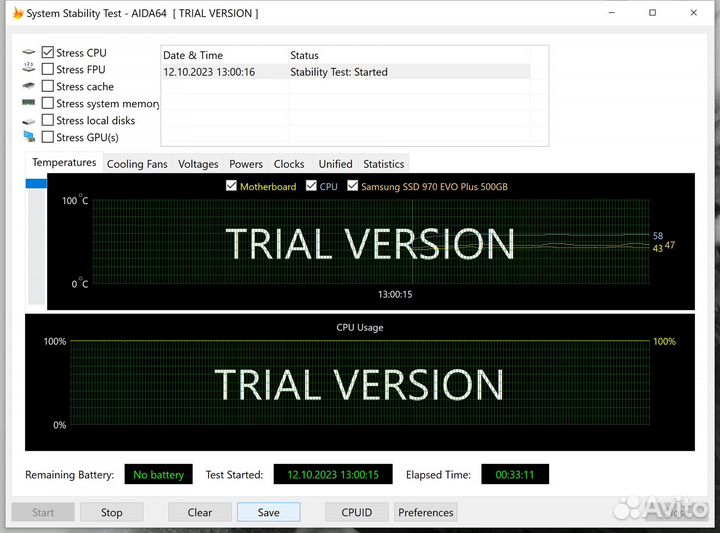Click the disk drive icon beside Stress local disks

click(x=28, y=121)
